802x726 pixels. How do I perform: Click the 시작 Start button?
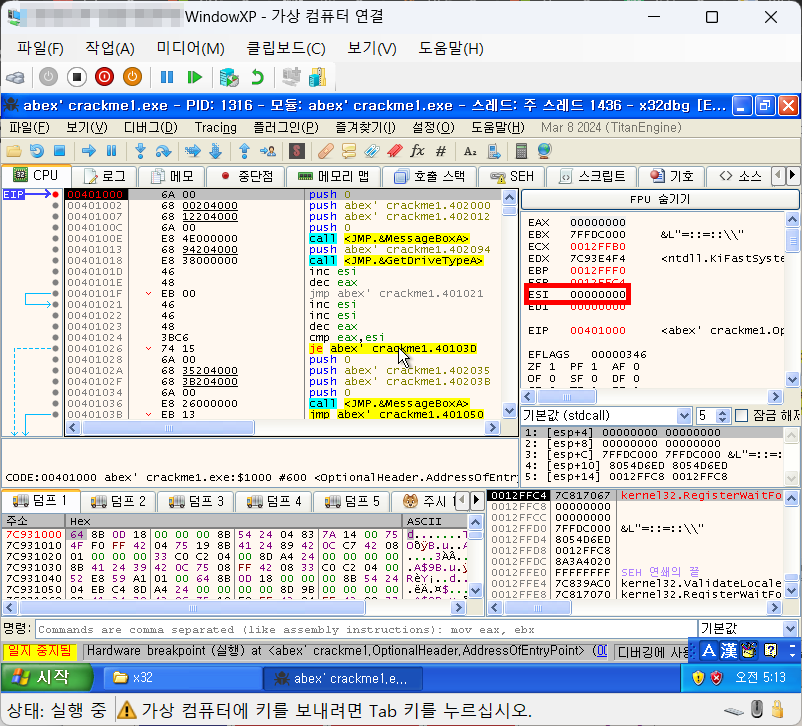pos(47,677)
